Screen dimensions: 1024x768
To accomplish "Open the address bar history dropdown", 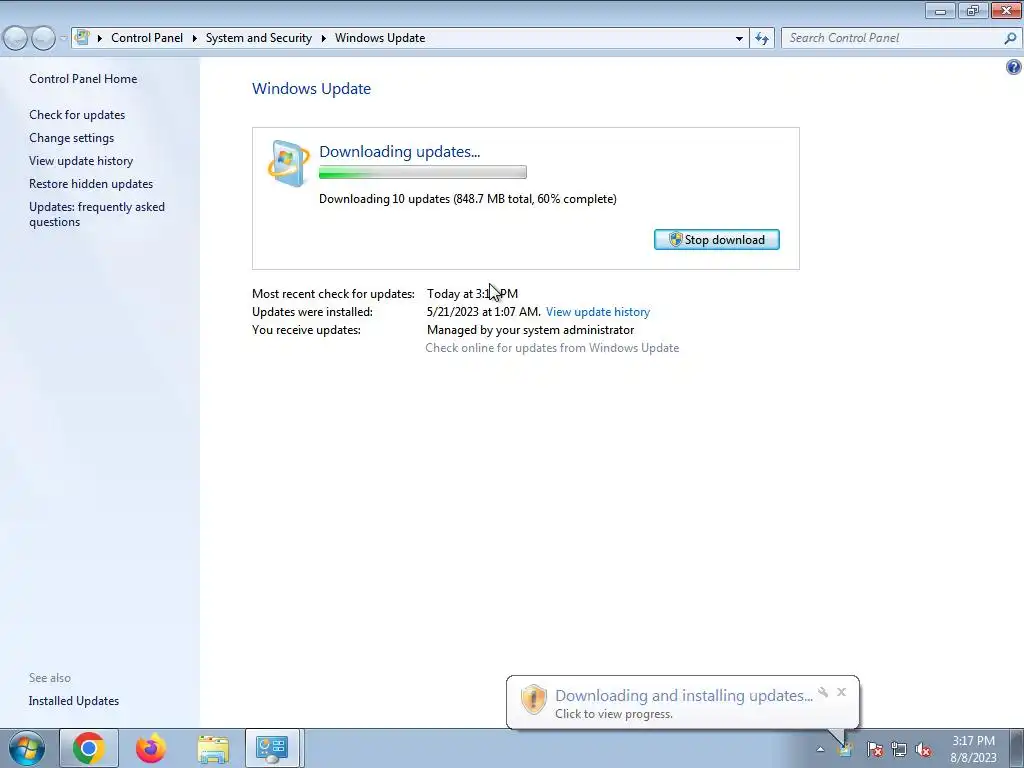I will pyautogui.click(x=739, y=38).
